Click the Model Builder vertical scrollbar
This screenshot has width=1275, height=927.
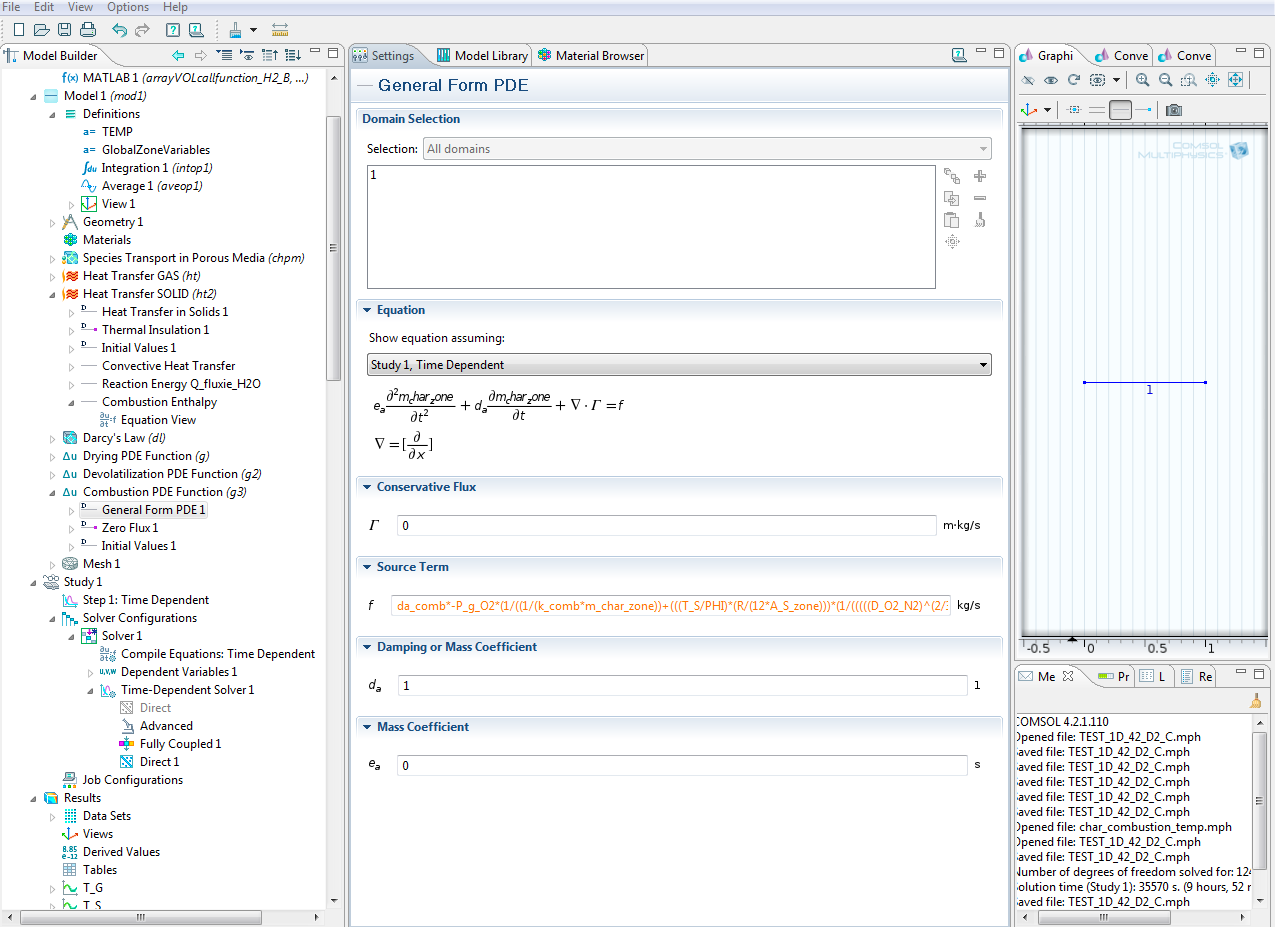click(x=334, y=246)
